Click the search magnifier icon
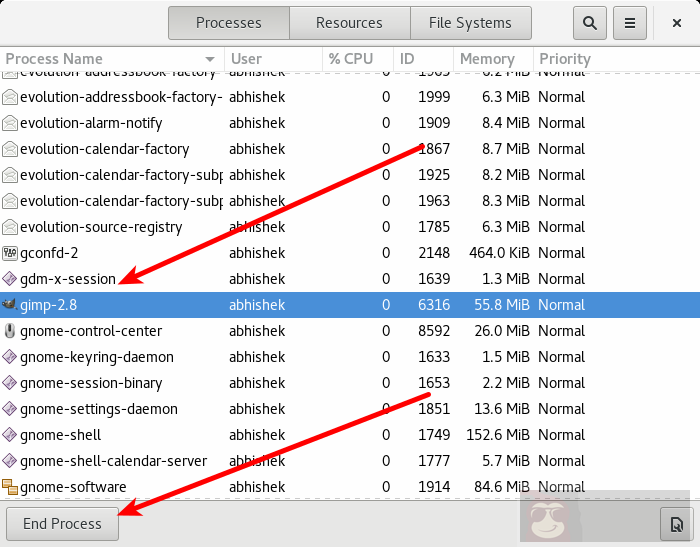The height and width of the screenshot is (547, 700). click(x=590, y=22)
